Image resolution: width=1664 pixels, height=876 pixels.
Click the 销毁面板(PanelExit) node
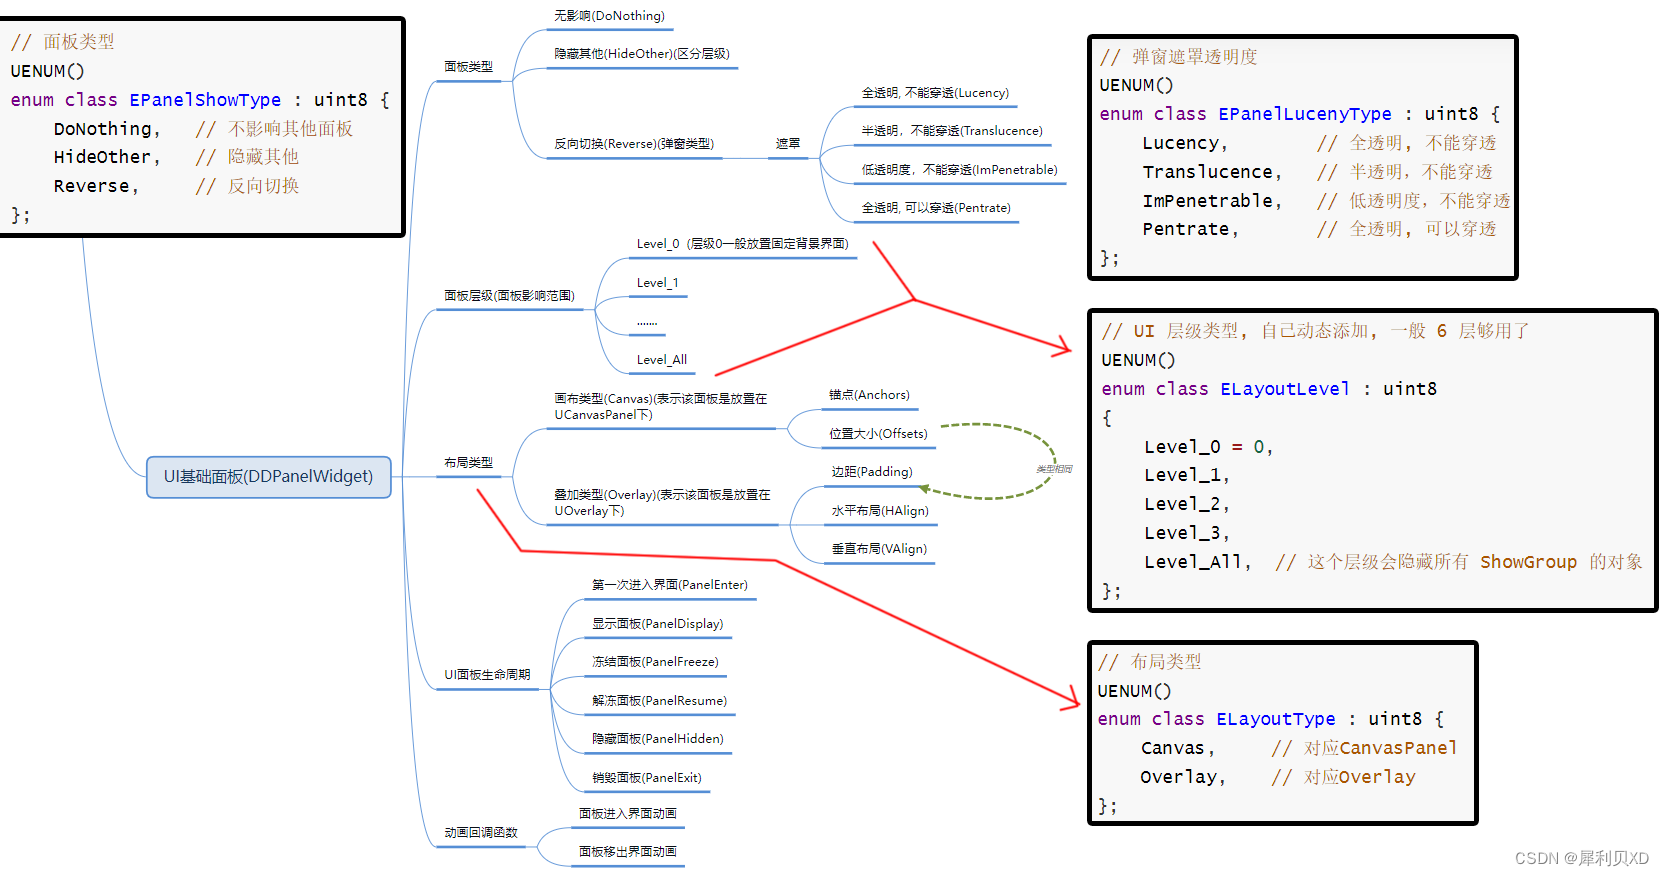[x=646, y=778]
